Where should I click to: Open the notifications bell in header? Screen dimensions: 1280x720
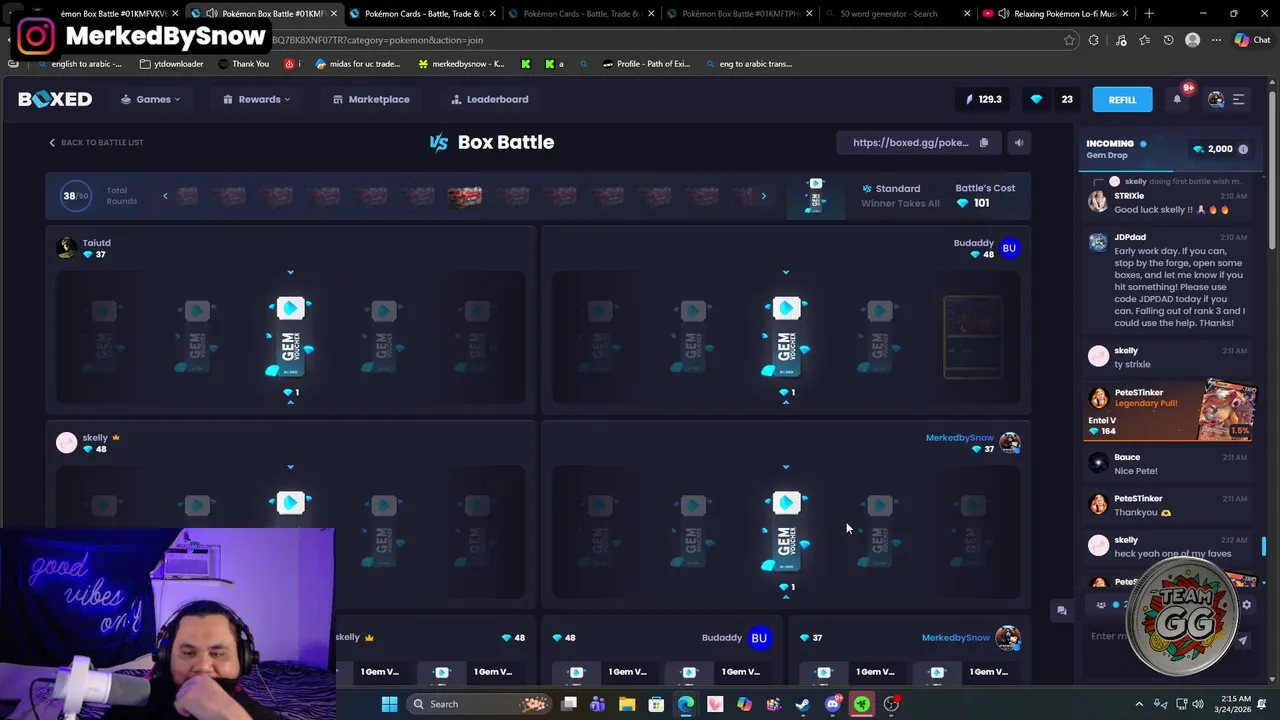[x=1177, y=99]
